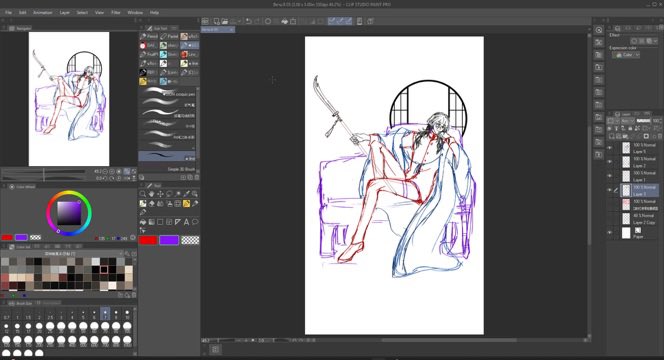Select the Ruler tool
Screen dimensions: 664x360
(178, 222)
